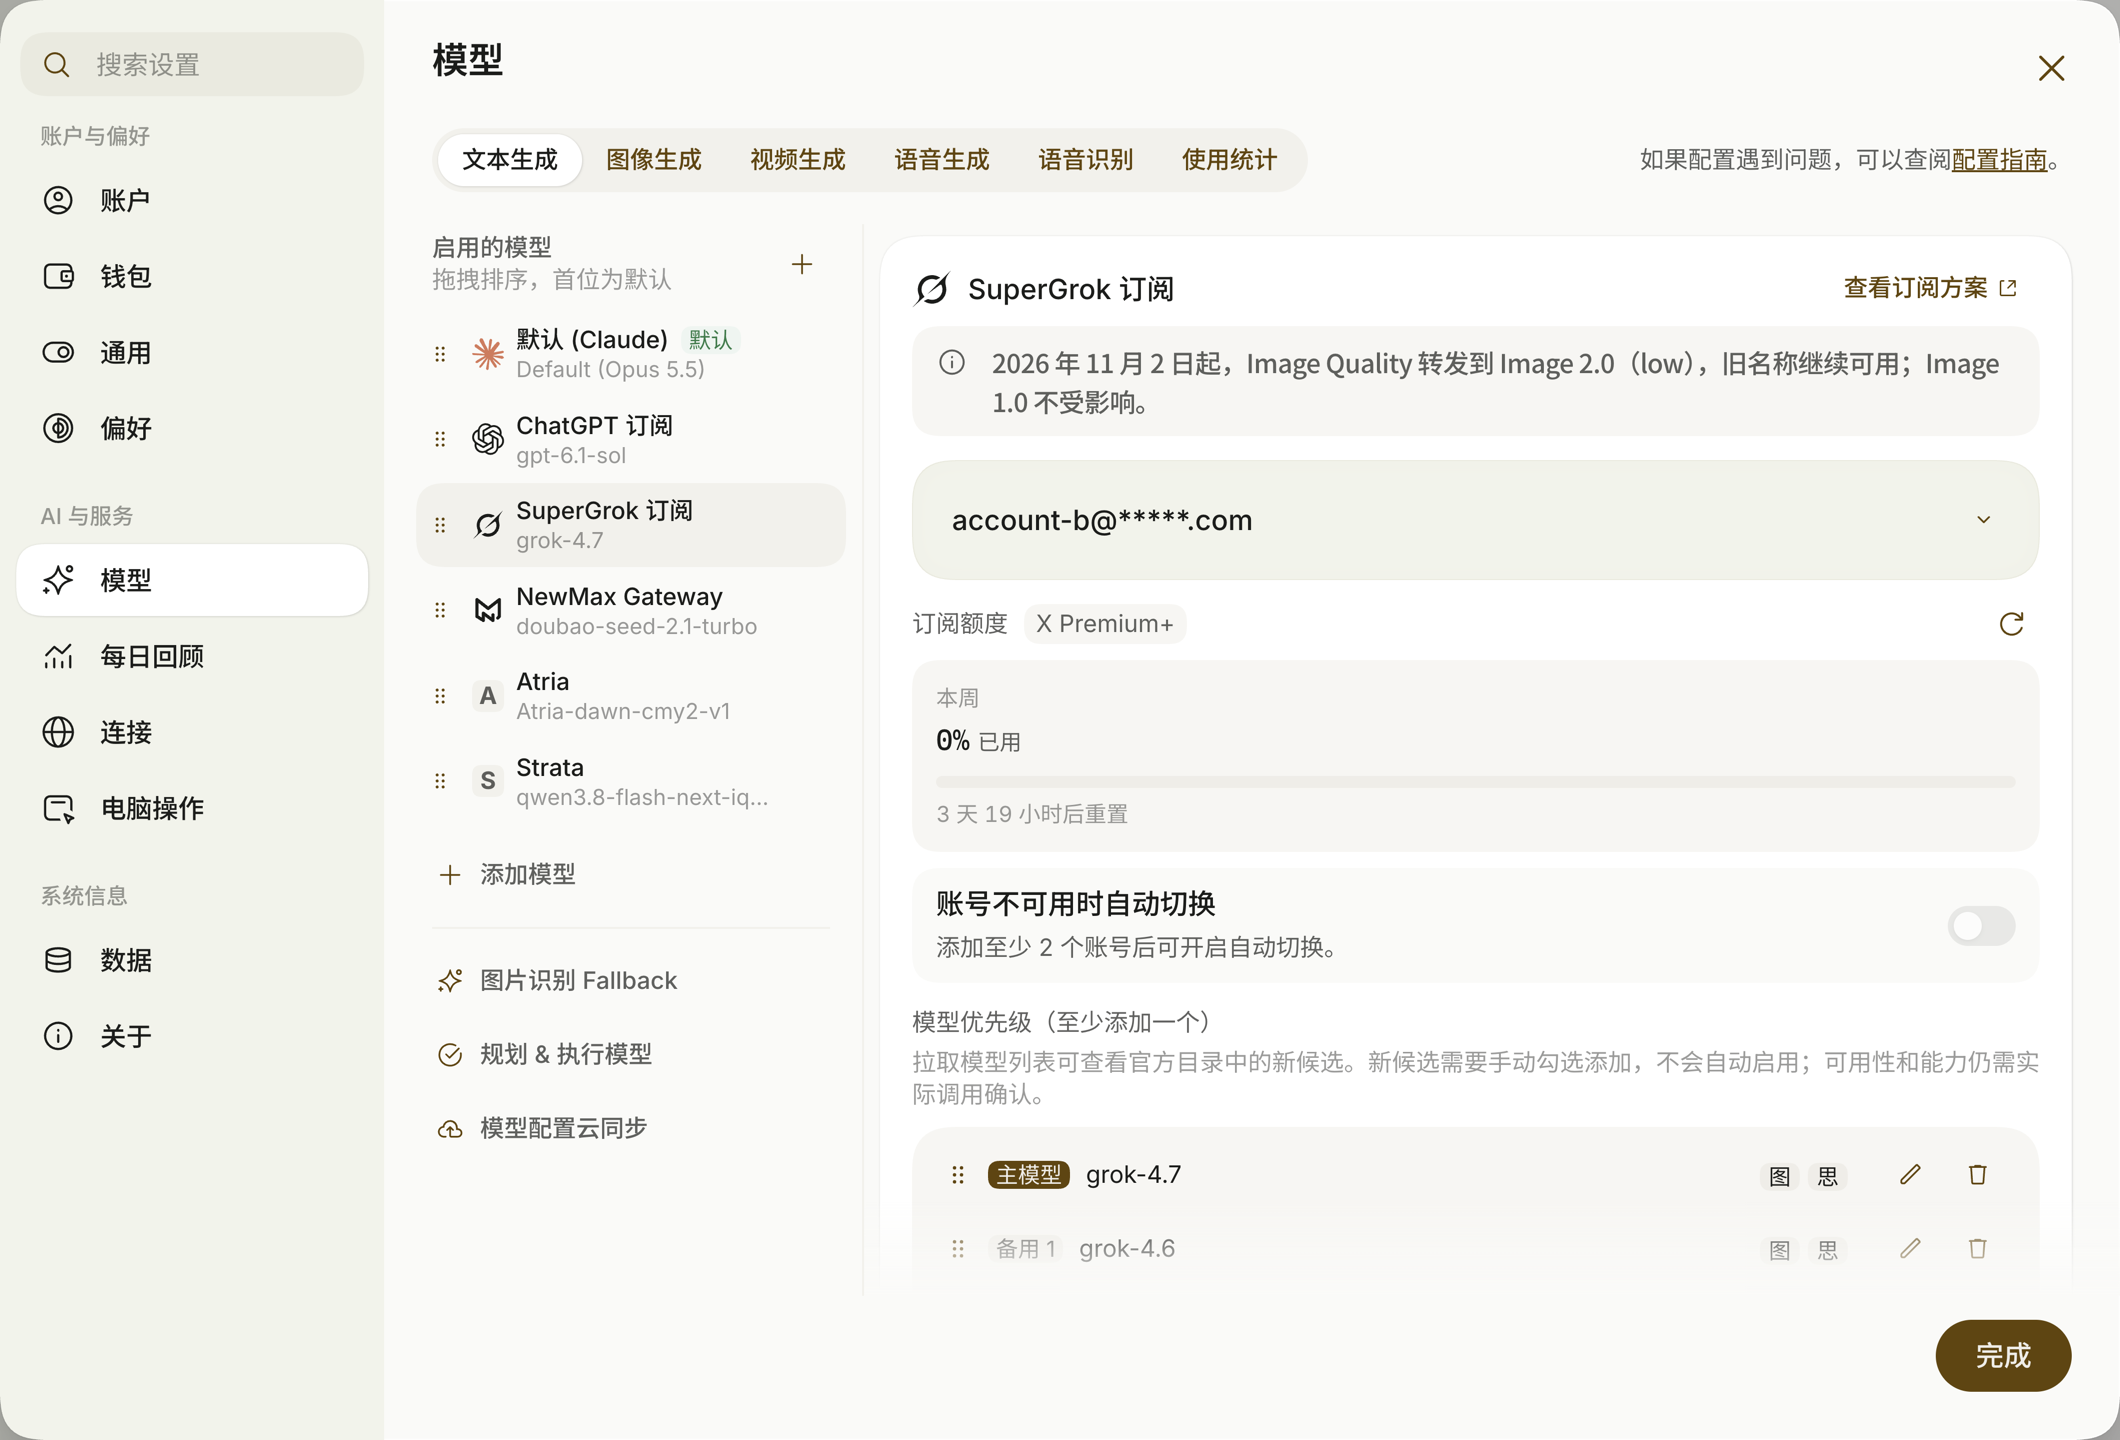
Task: Open the 账户 settings page
Action: pos(192,200)
